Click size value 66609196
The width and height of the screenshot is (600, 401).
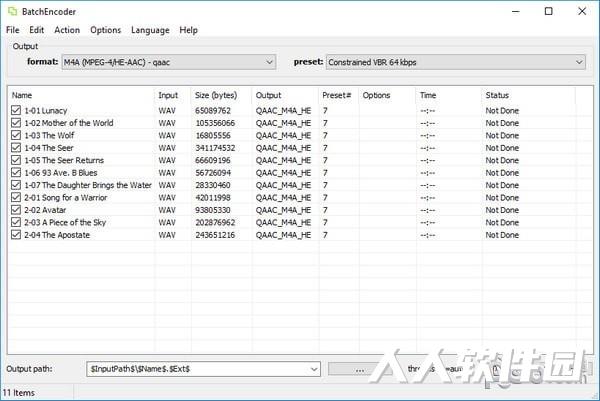pos(213,160)
